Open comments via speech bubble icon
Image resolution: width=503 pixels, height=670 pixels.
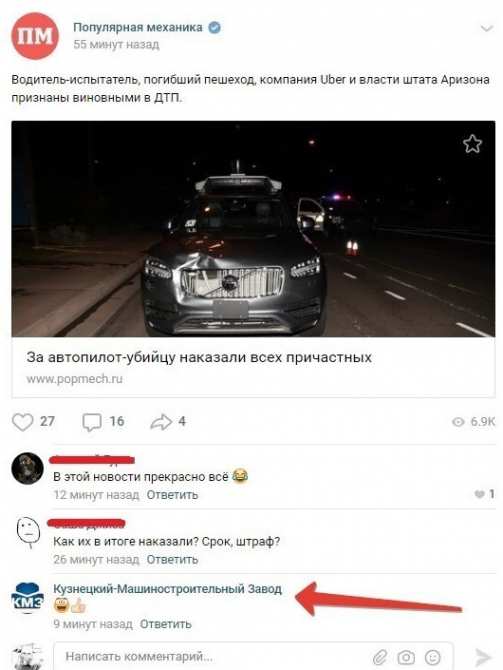(x=91, y=422)
